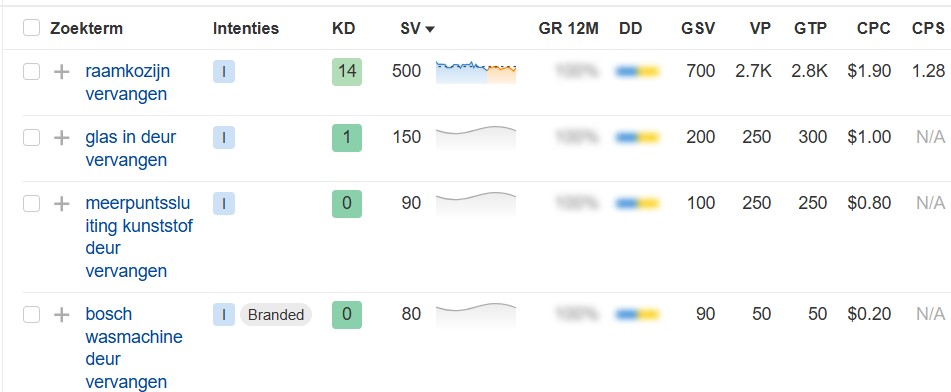
Task: Click the KD 14 difficulty badge
Action: click(347, 72)
